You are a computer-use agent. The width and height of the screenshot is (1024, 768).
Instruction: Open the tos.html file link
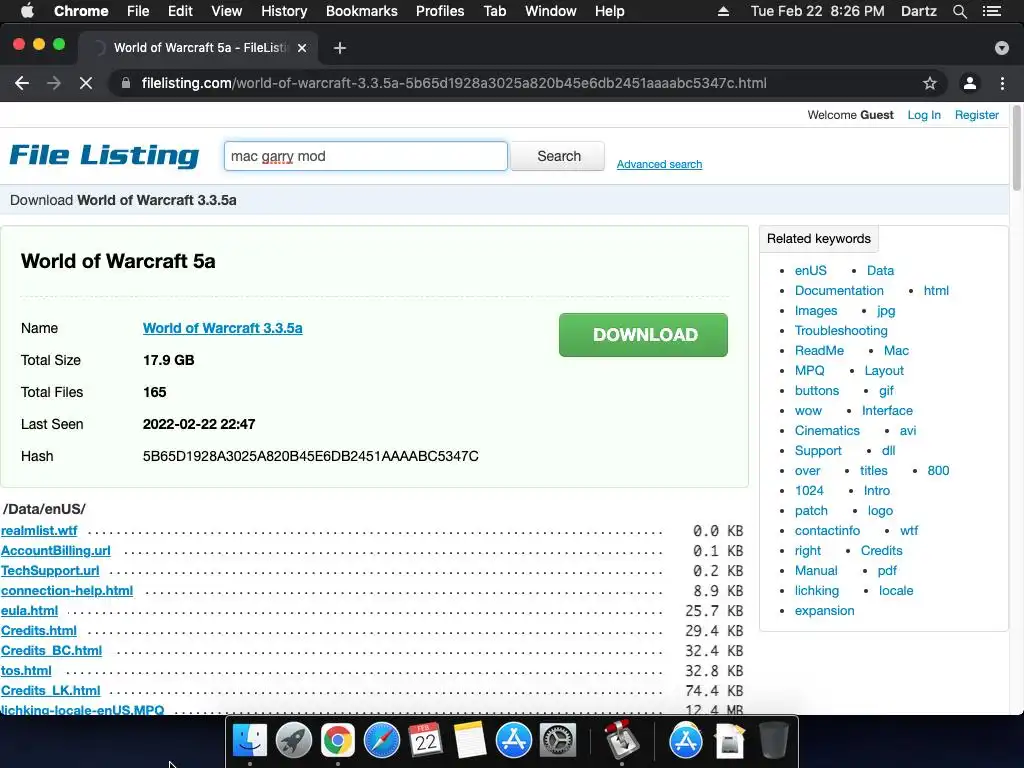[26, 671]
